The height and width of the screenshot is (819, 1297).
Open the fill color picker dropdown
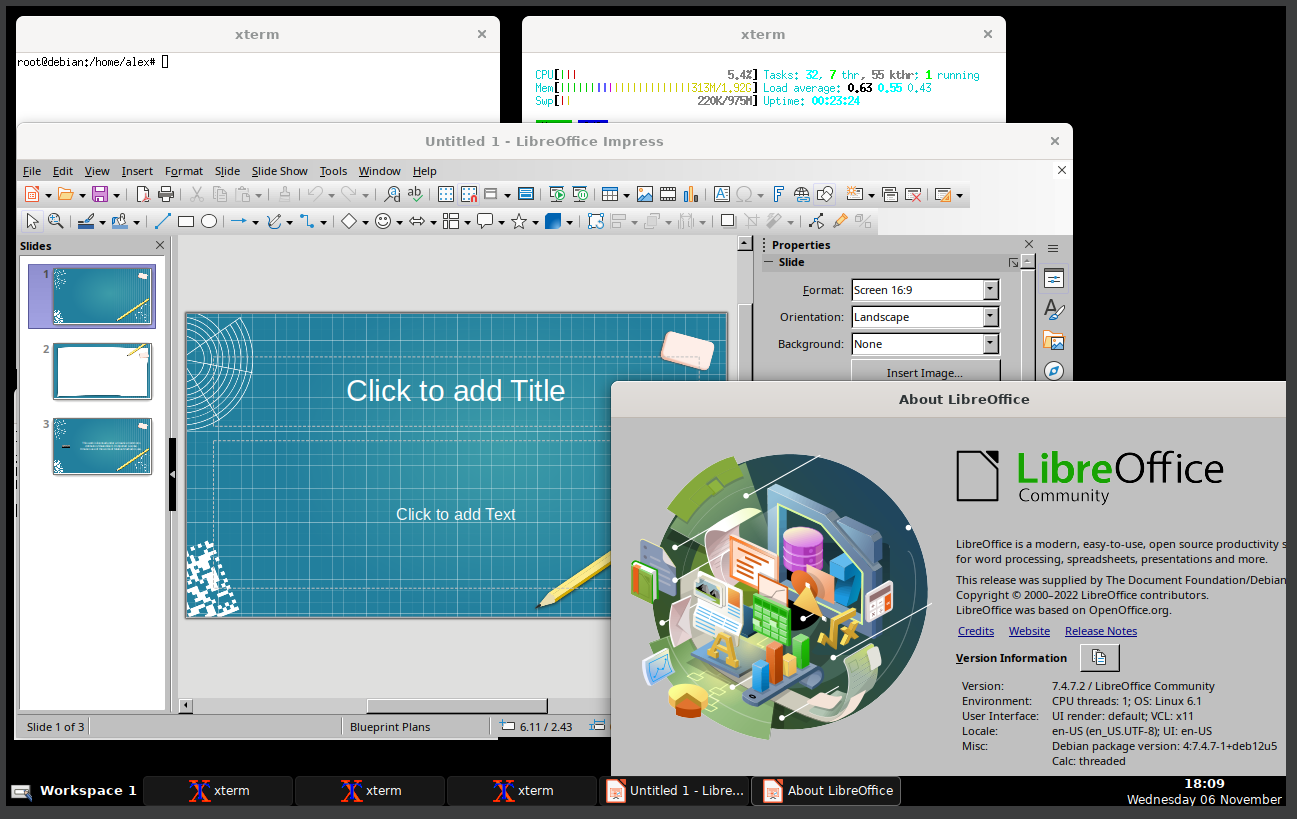(x=137, y=221)
